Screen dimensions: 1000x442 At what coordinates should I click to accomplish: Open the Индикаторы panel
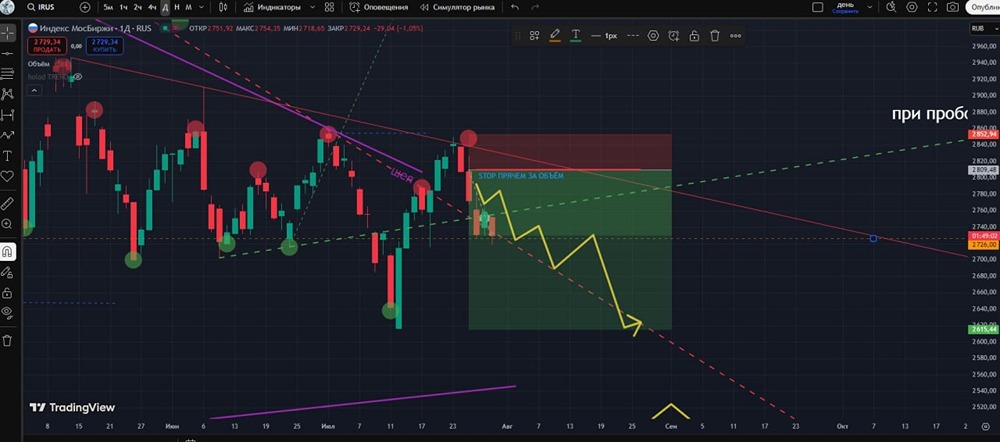pos(270,8)
